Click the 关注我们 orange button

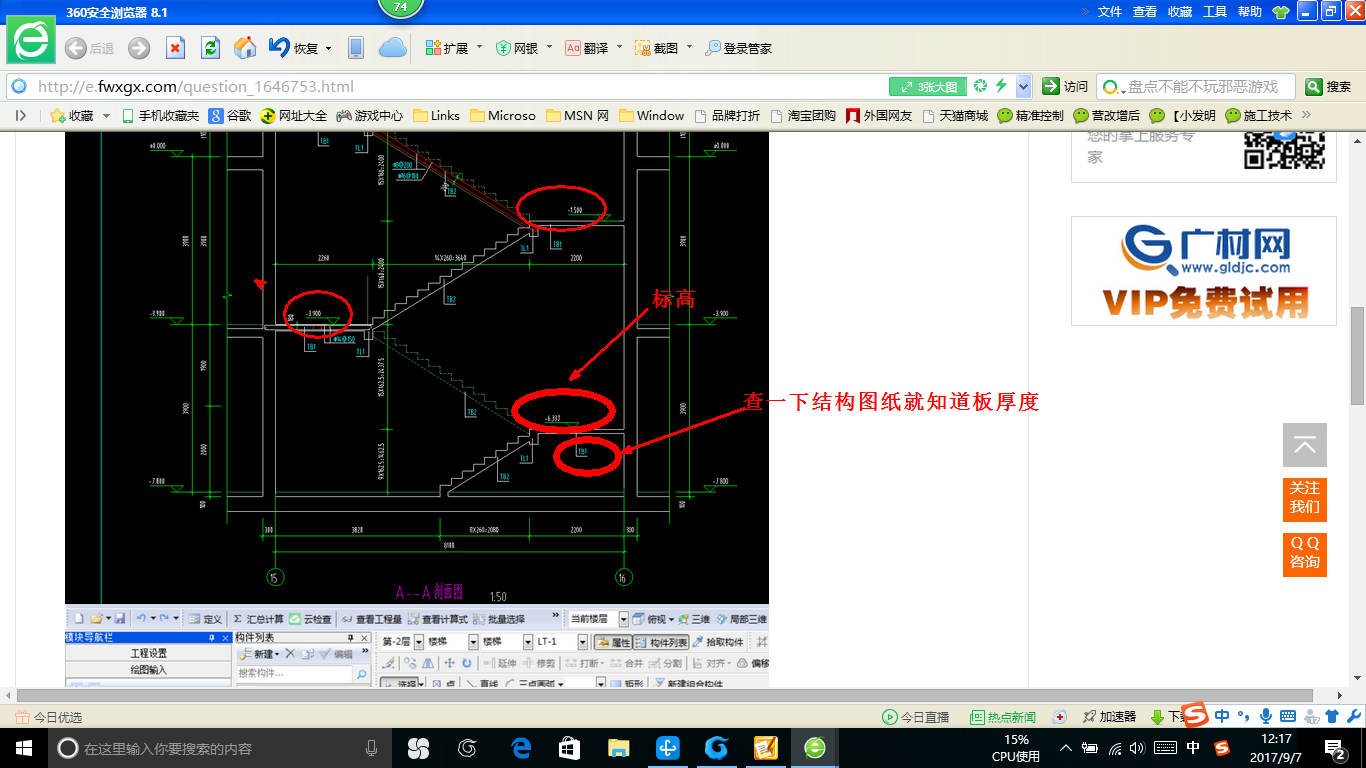(x=1305, y=498)
